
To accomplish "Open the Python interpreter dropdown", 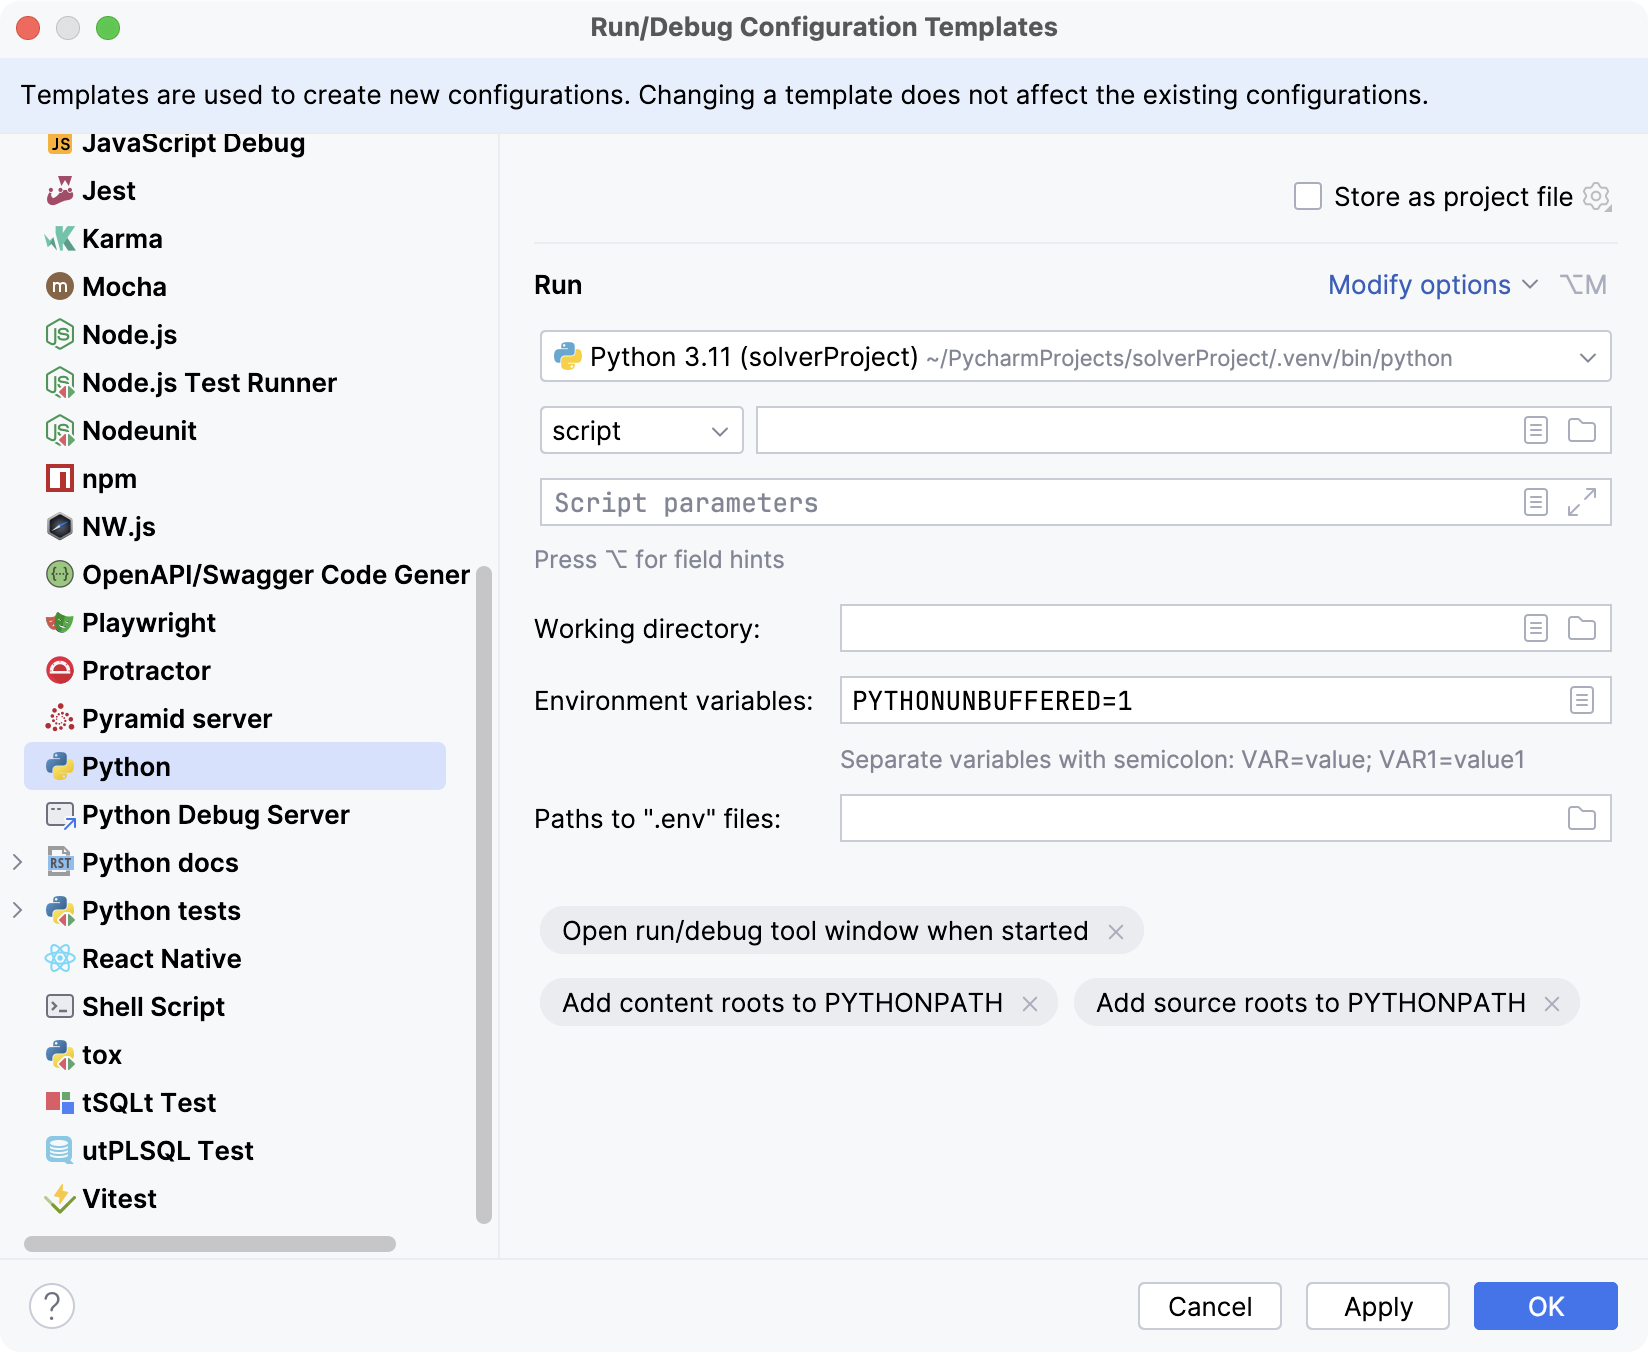I will pos(1586,356).
